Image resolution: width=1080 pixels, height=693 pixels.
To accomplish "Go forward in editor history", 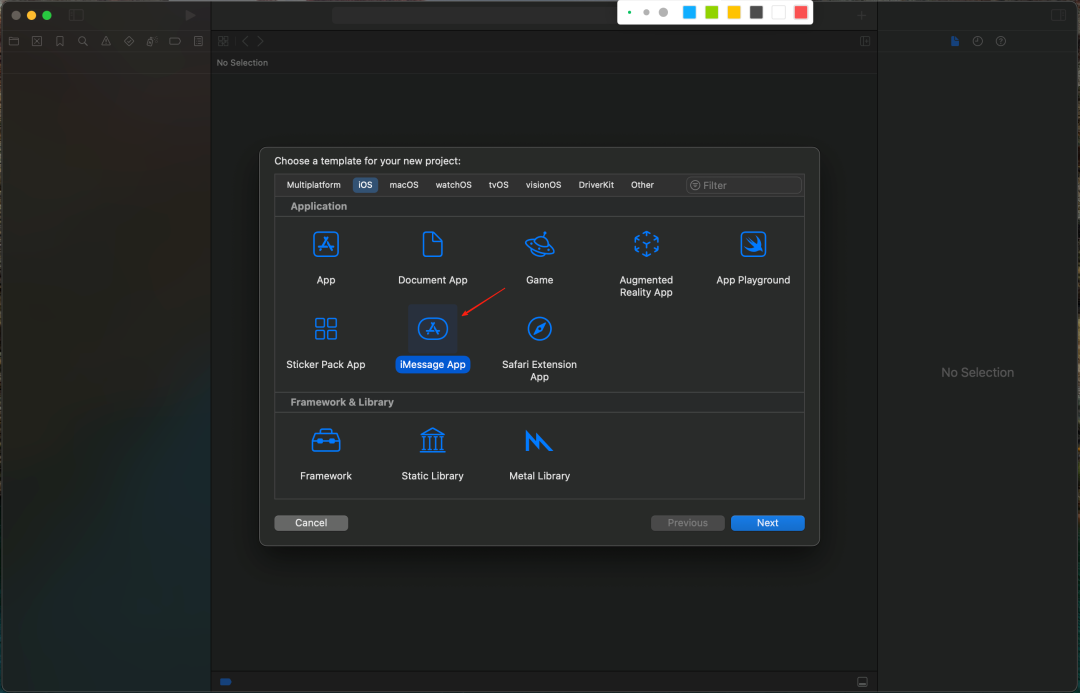I will (x=260, y=41).
